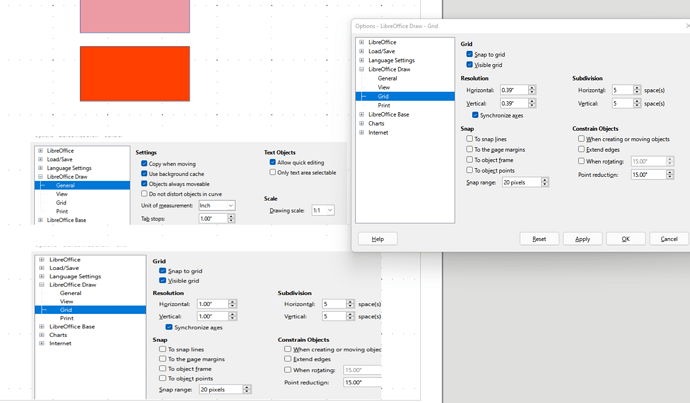Enable To object points in Options dialog
The height and width of the screenshot is (403, 690).
coord(470,170)
